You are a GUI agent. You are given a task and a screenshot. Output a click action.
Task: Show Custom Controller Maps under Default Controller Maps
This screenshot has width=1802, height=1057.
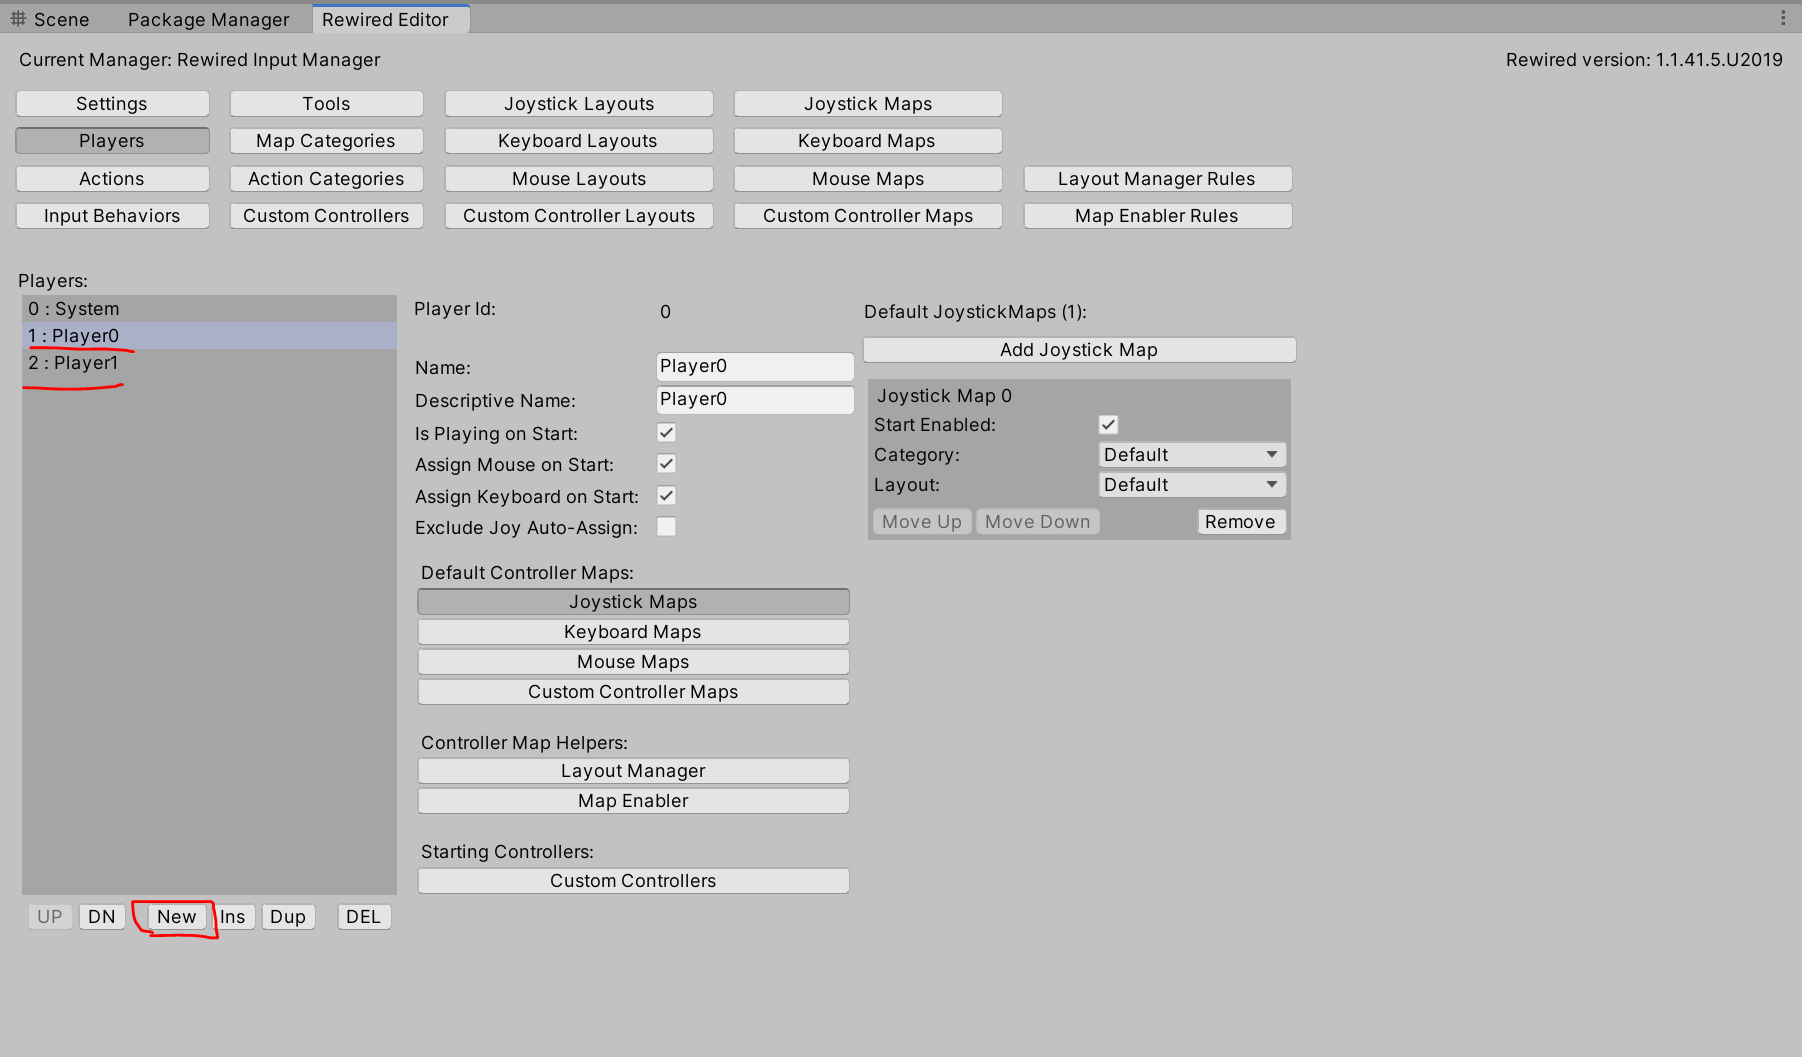point(633,692)
